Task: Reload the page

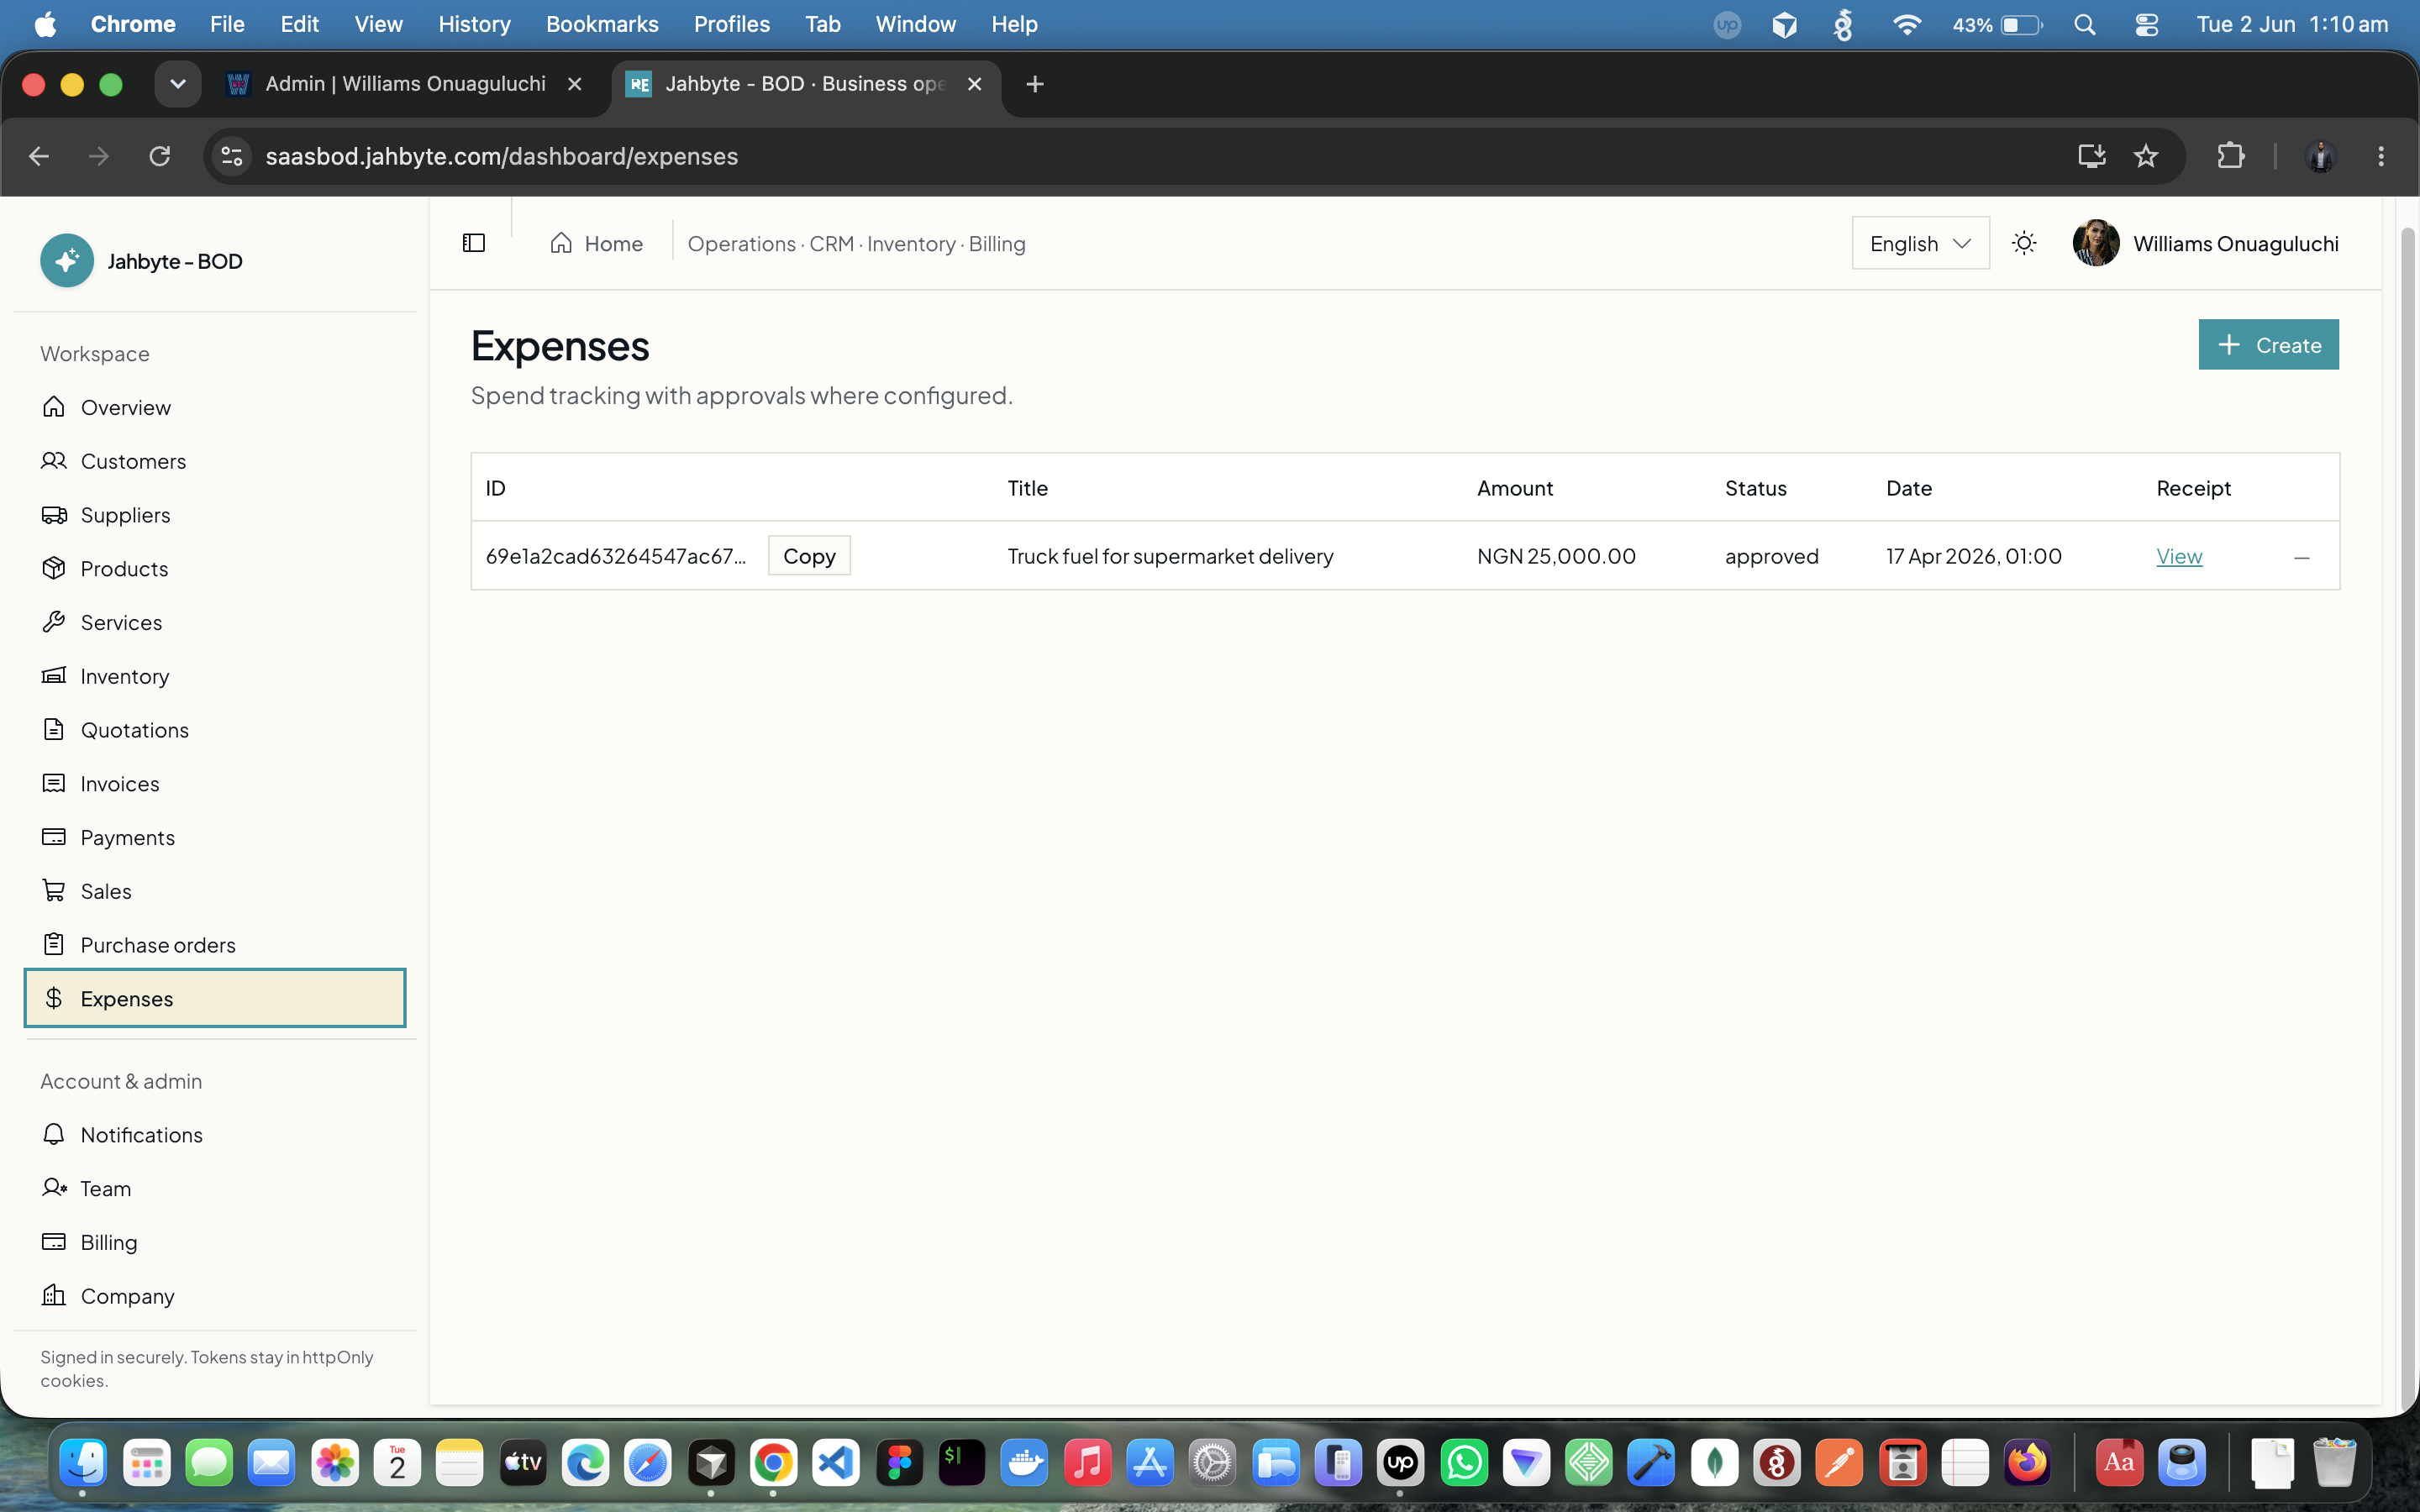Action: [160, 156]
